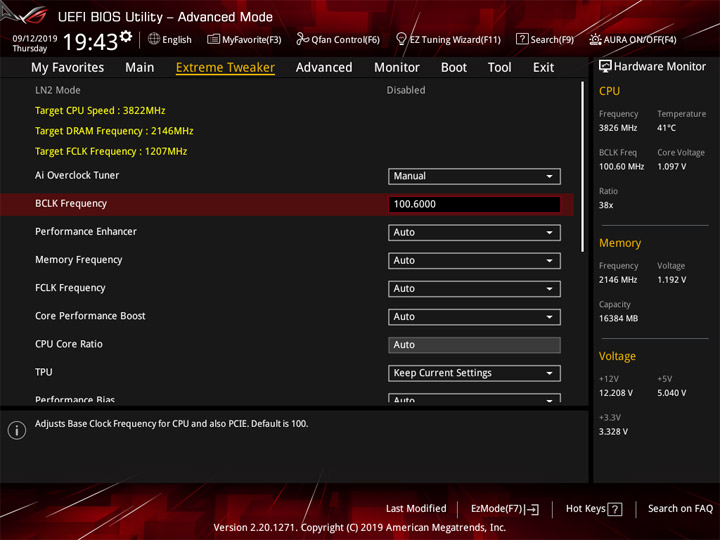
Task: Select the Ai Overclock Tuner label
Action: pyautogui.click(x=77, y=175)
